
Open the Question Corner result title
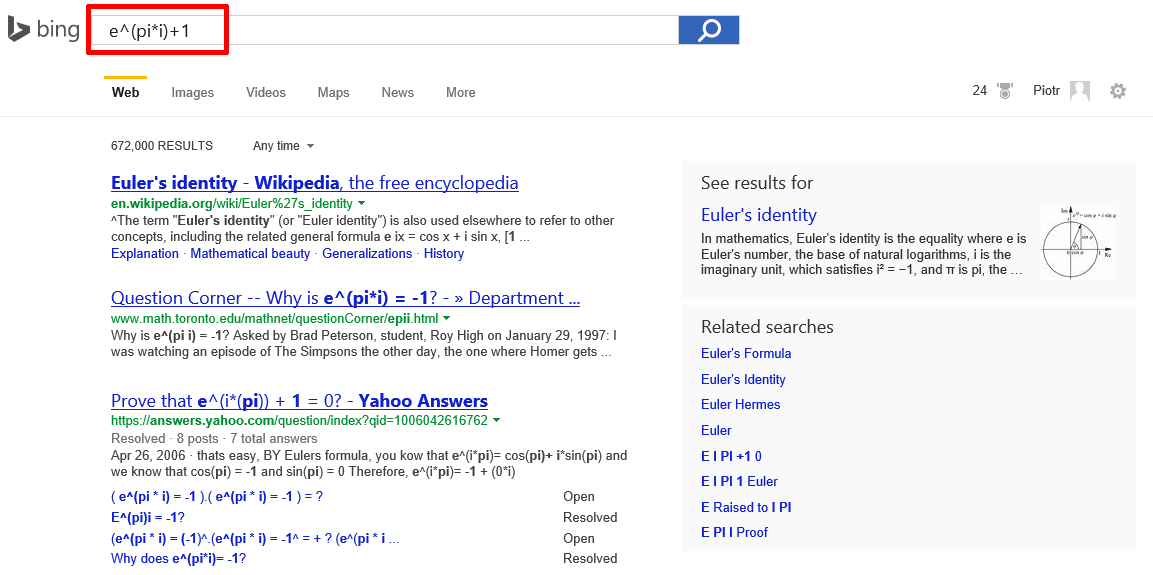(x=346, y=299)
